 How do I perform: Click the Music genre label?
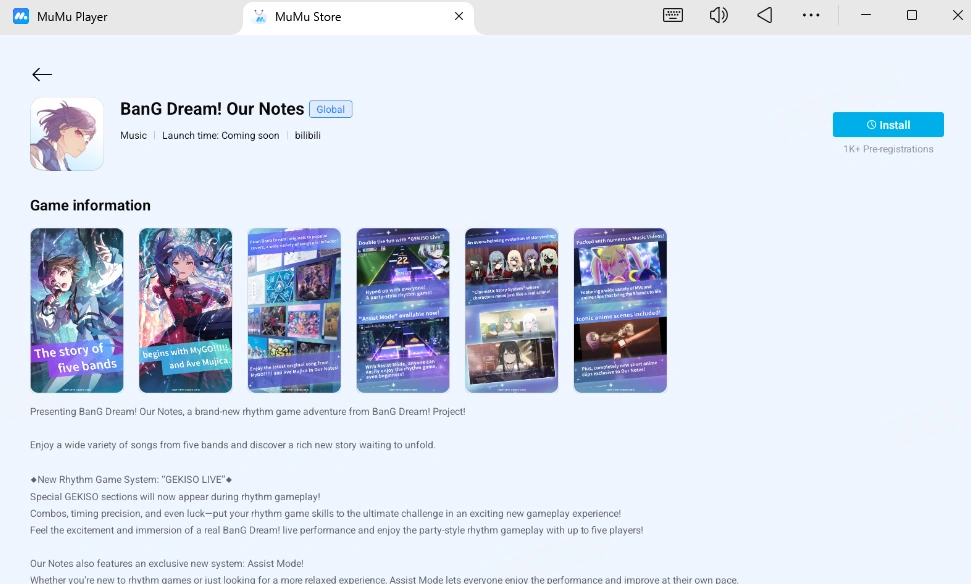pos(133,136)
